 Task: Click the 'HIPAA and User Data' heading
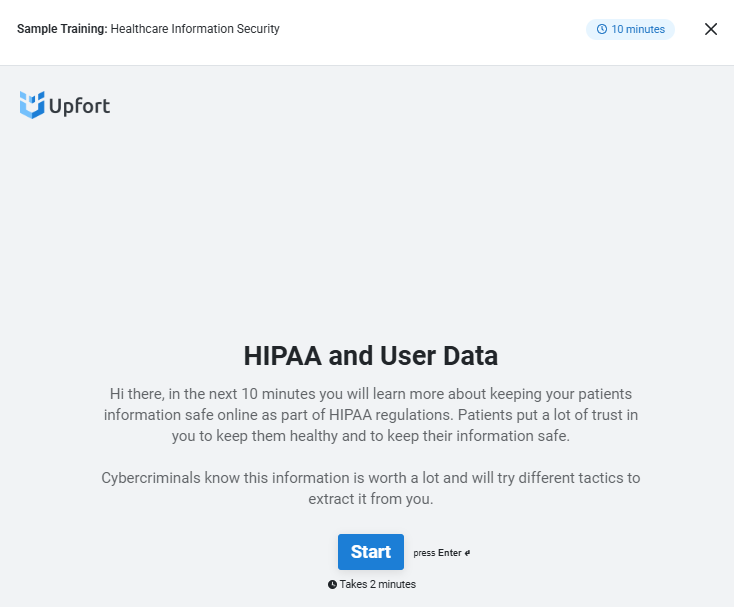tap(371, 355)
